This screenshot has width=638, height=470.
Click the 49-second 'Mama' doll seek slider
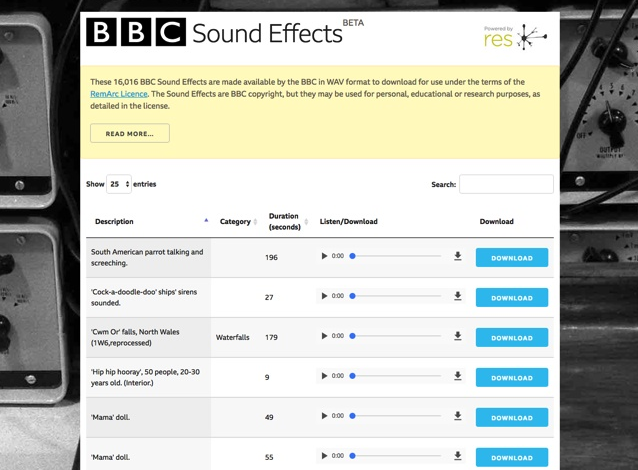coord(396,417)
